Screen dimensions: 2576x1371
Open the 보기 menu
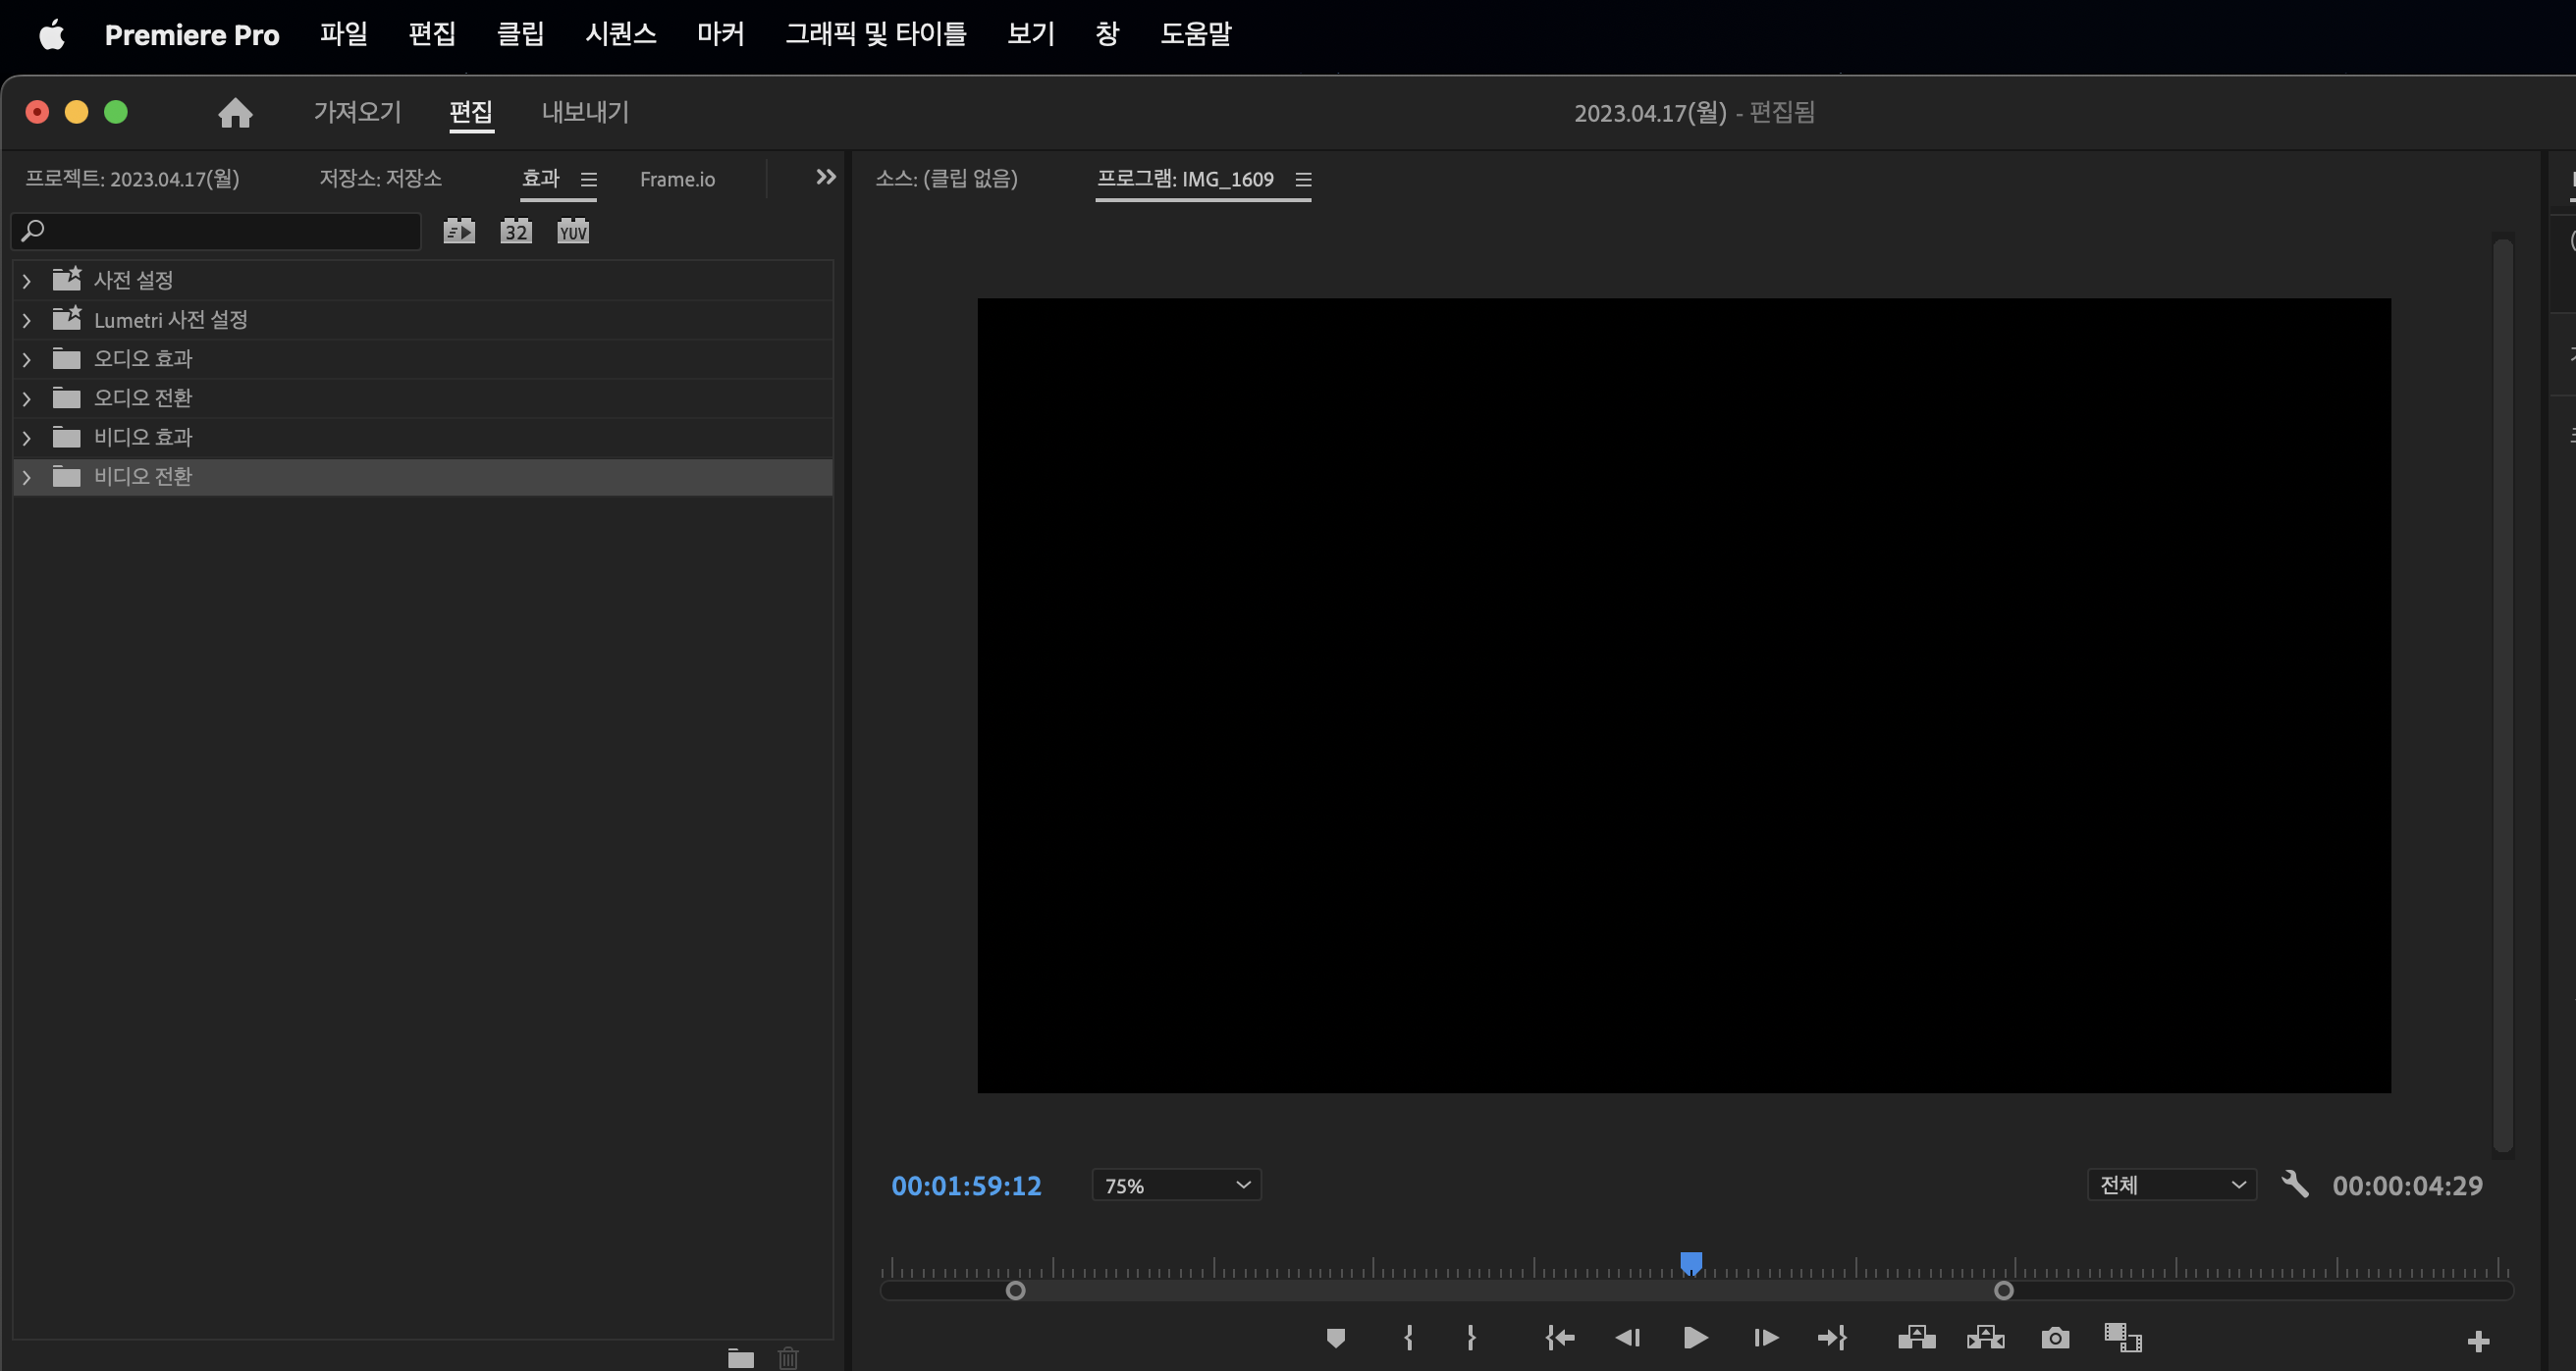[x=1031, y=34]
